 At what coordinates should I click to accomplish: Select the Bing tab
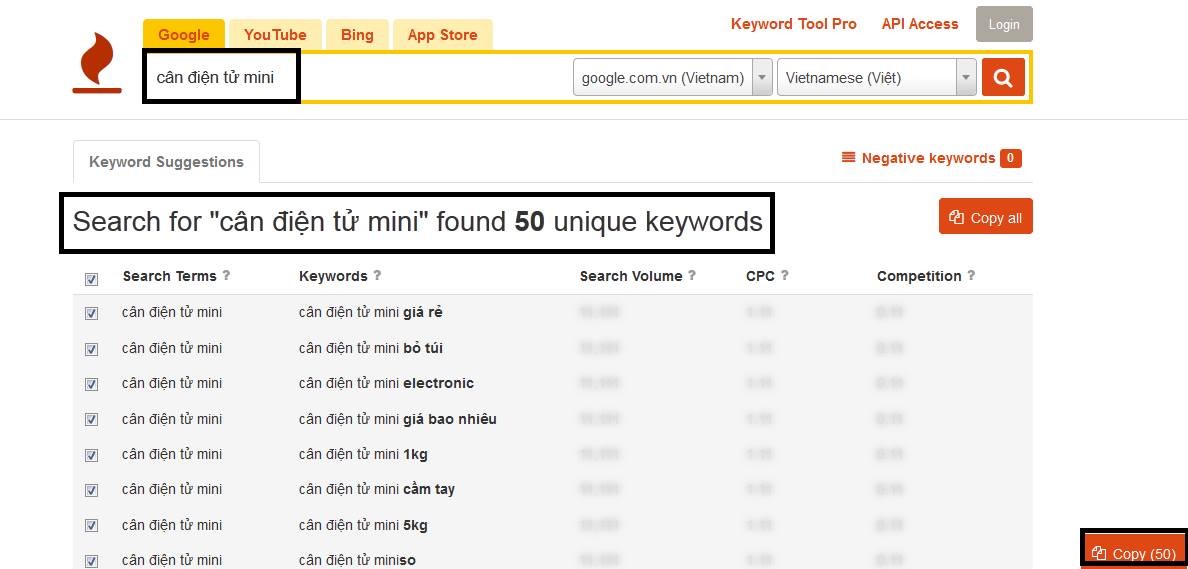pyautogui.click(x=357, y=35)
